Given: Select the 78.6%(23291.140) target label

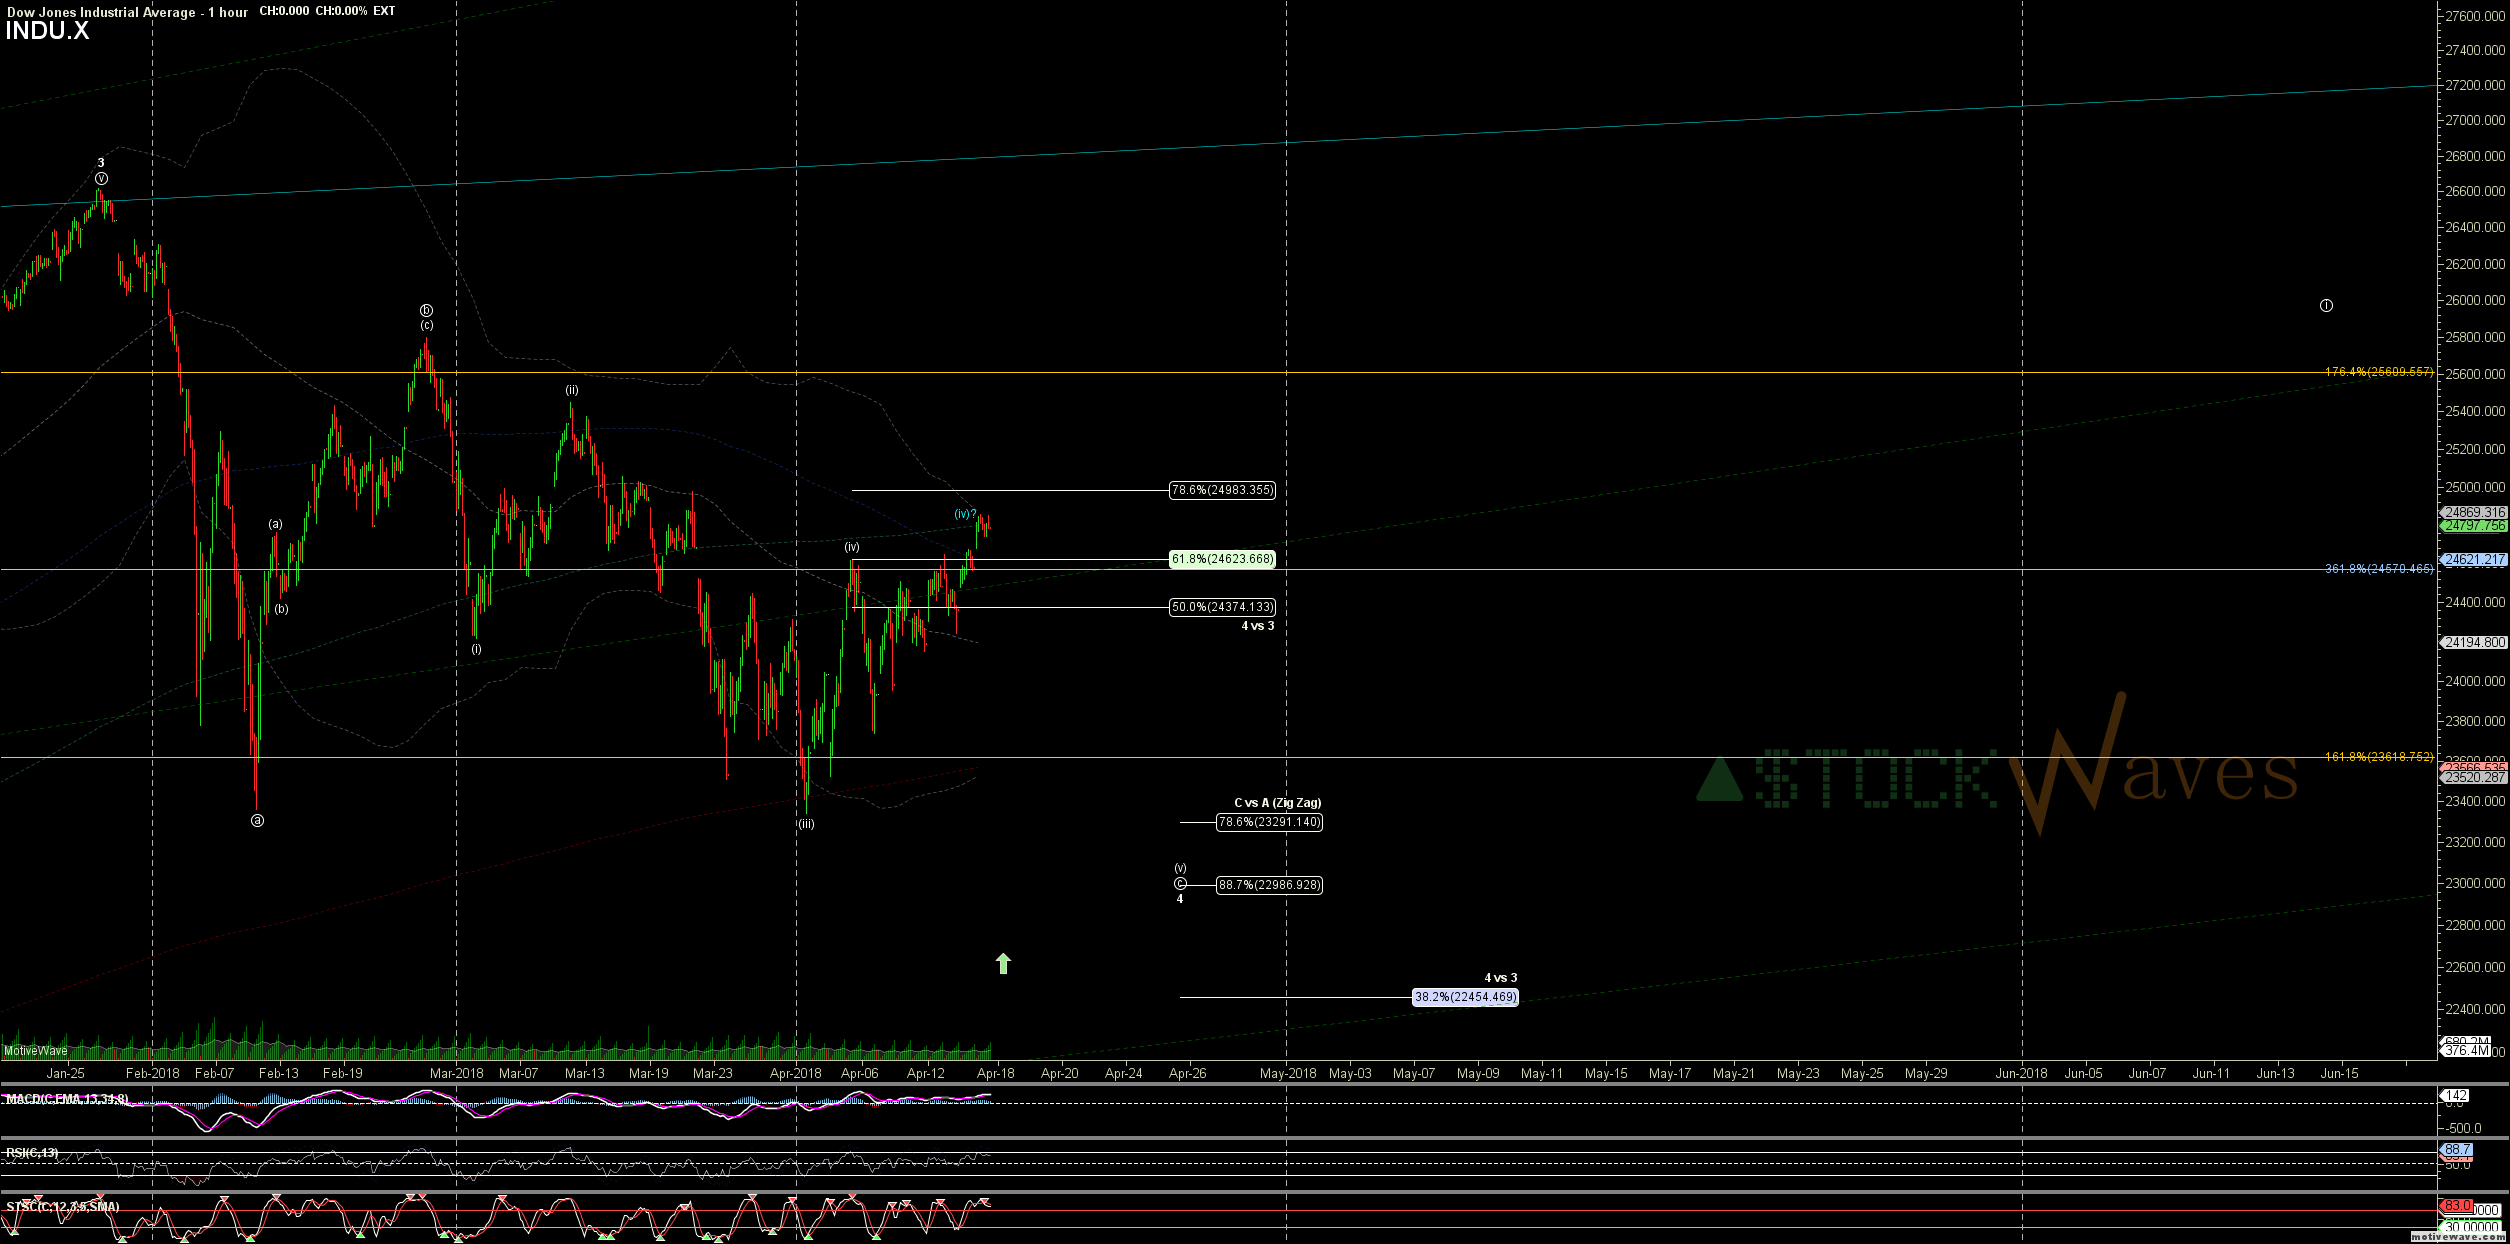Looking at the screenshot, I should [x=1269, y=822].
